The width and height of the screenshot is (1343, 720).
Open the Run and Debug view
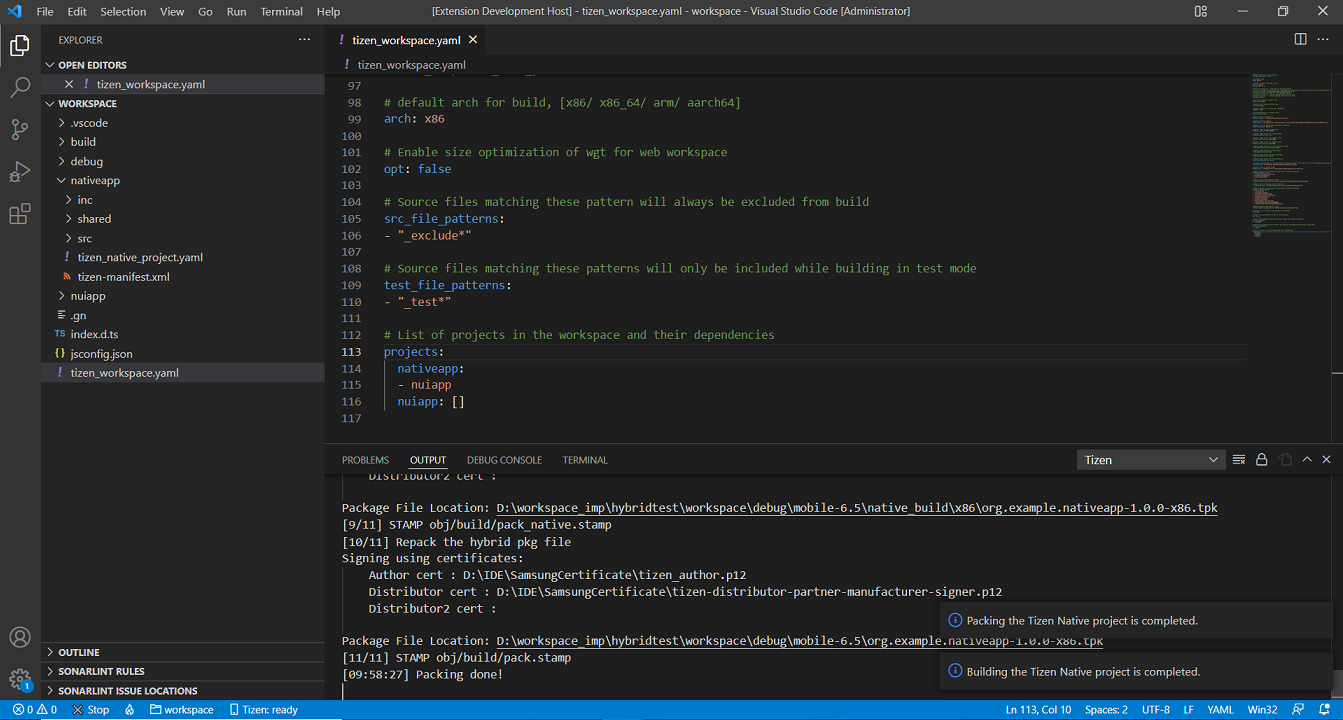[x=20, y=172]
